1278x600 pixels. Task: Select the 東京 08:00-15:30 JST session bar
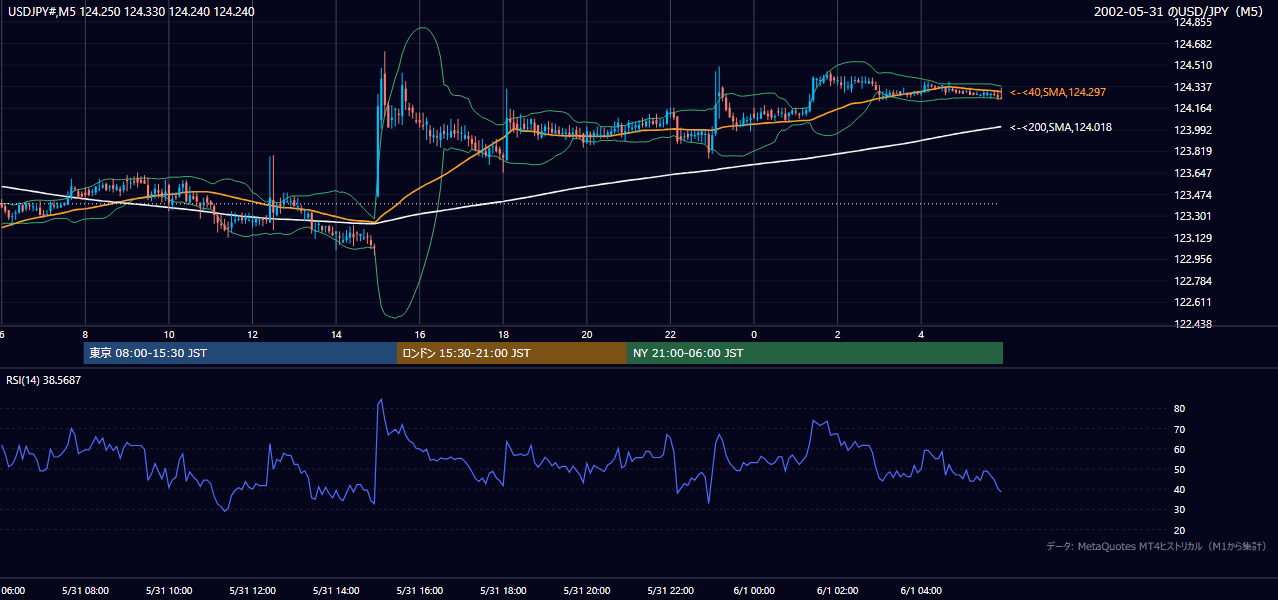pyautogui.click(x=240, y=353)
